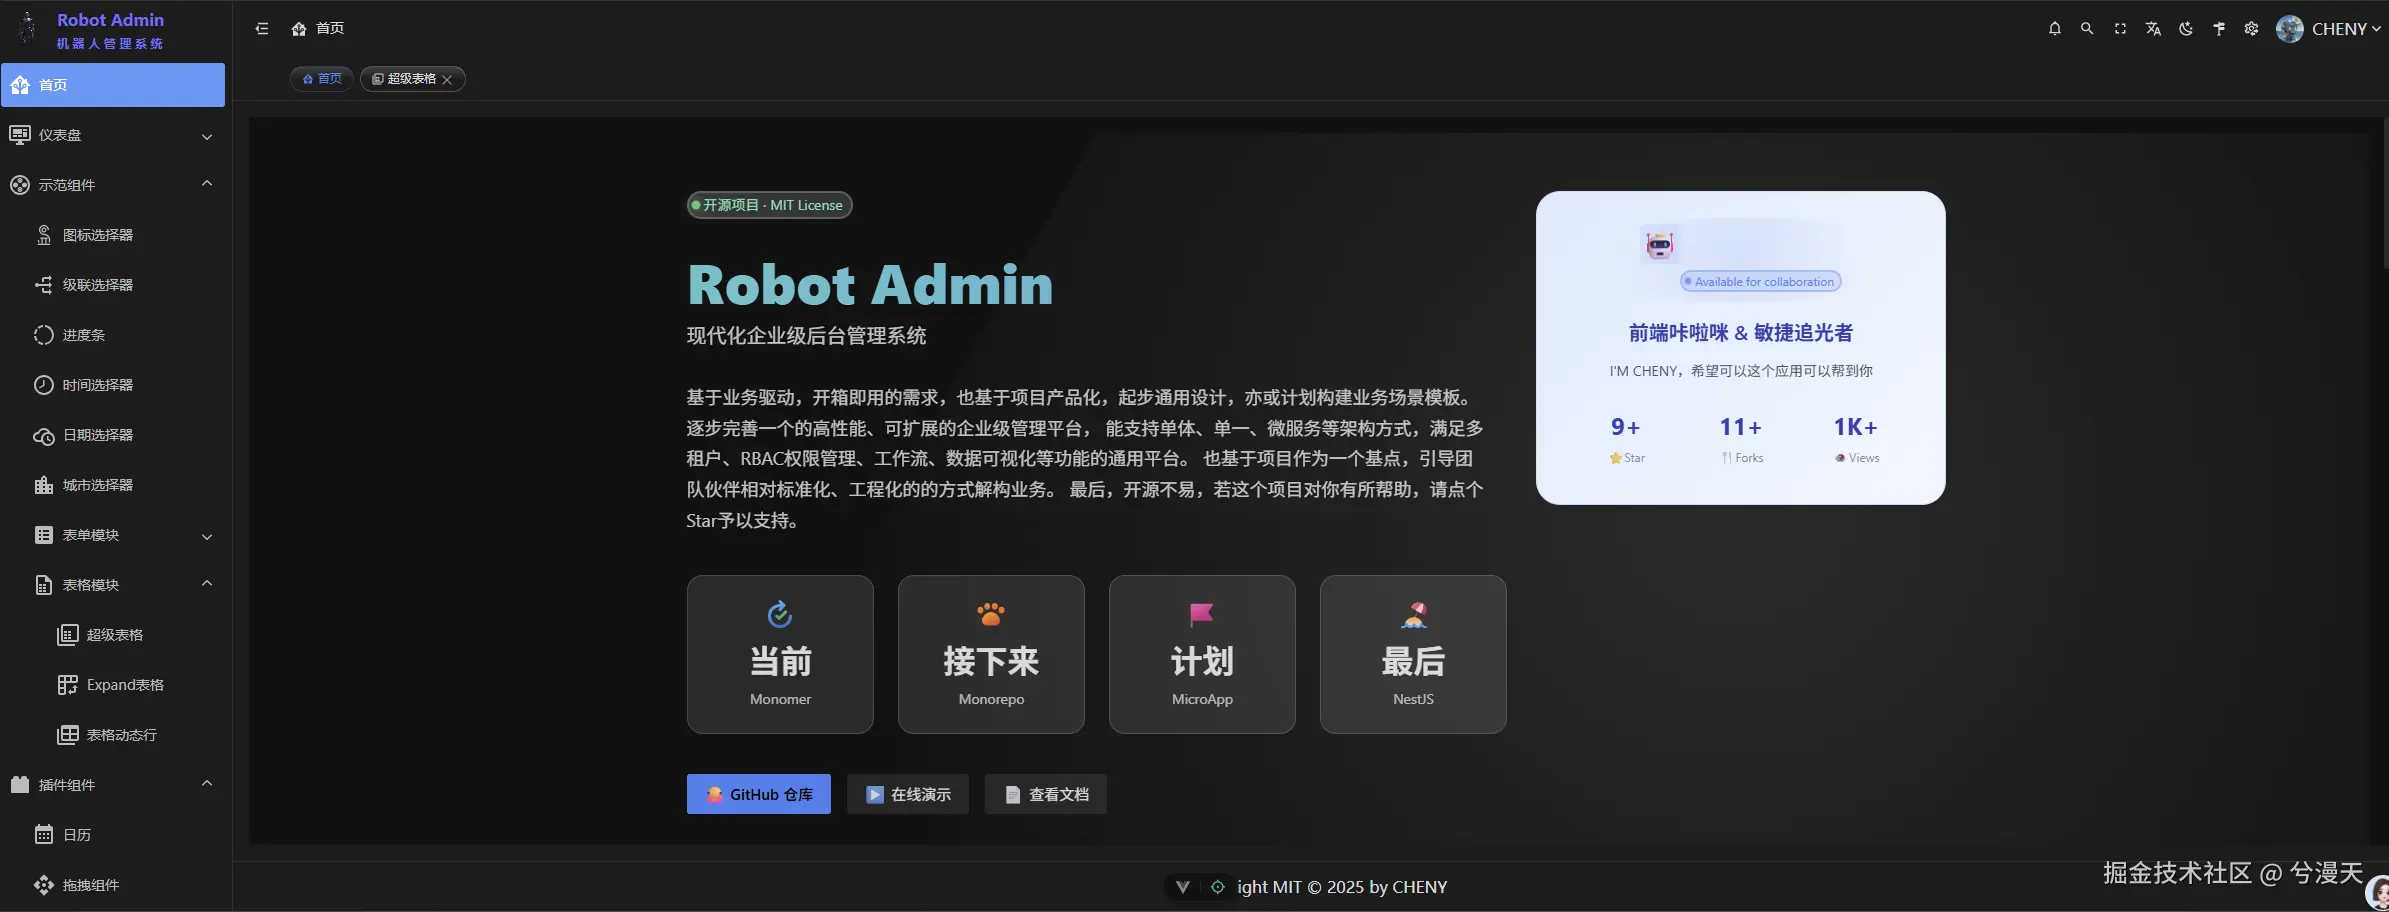
Task: Click the 级联选择器 sidebar icon
Action: tap(44, 285)
